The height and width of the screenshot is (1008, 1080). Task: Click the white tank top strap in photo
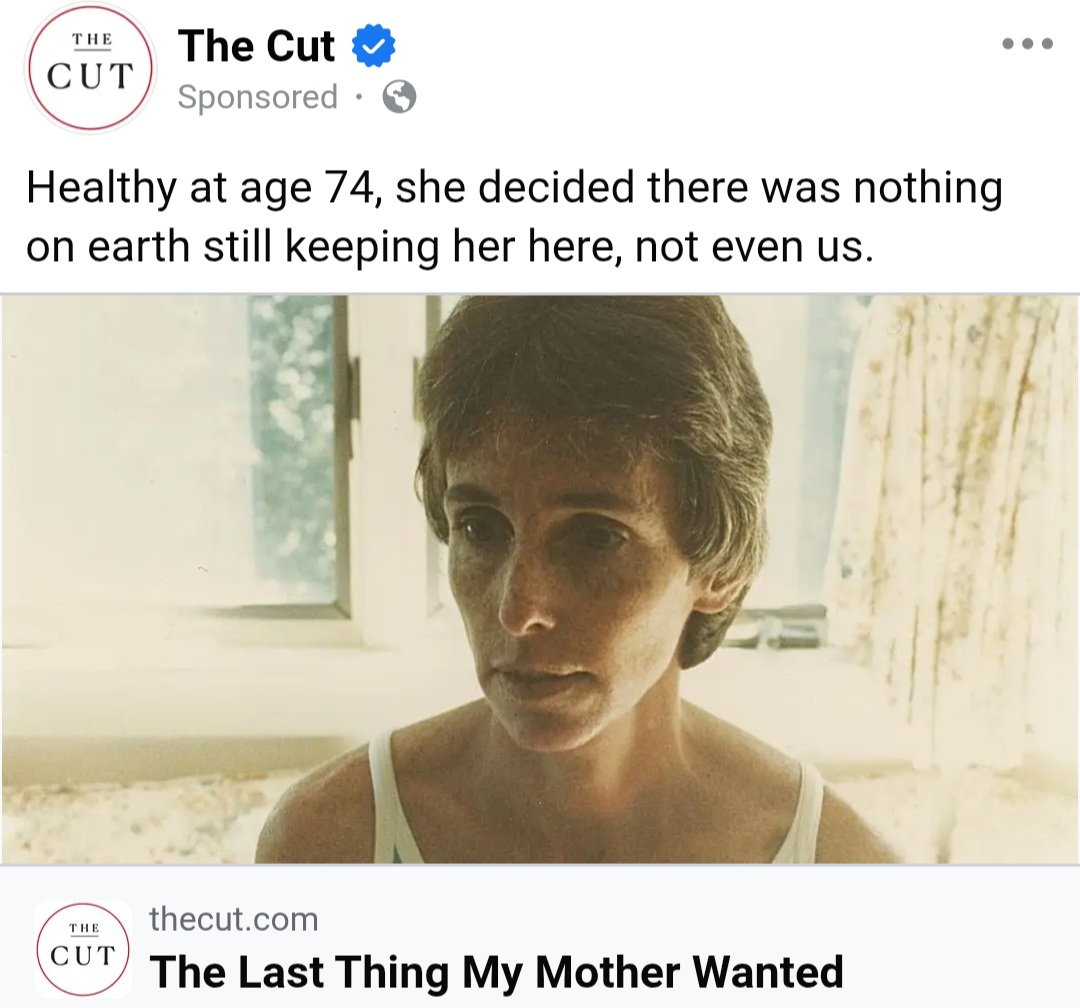point(385,800)
